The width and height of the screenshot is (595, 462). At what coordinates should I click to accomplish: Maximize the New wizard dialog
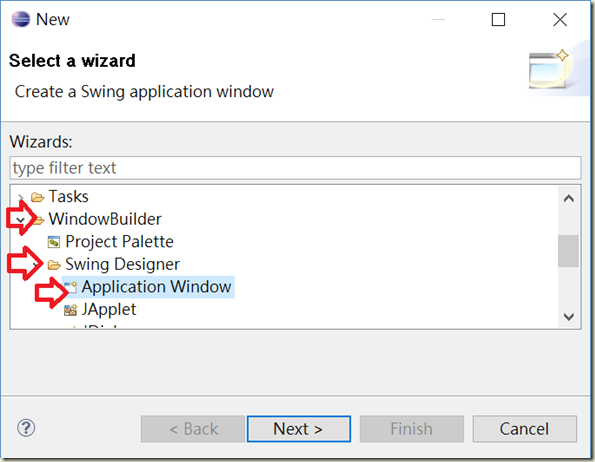498,19
